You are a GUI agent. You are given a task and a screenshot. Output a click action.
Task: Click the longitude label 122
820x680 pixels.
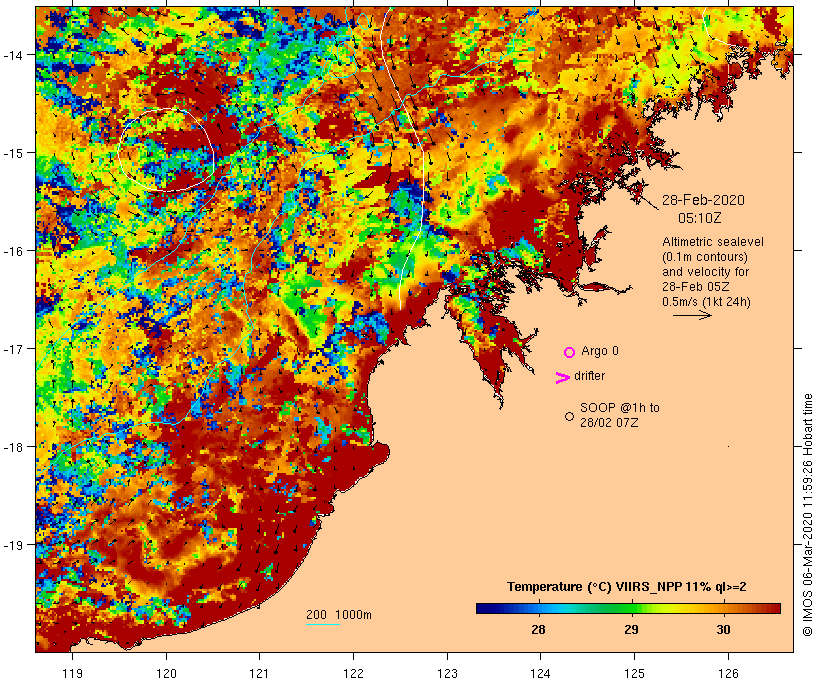pyautogui.click(x=354, y=673)
